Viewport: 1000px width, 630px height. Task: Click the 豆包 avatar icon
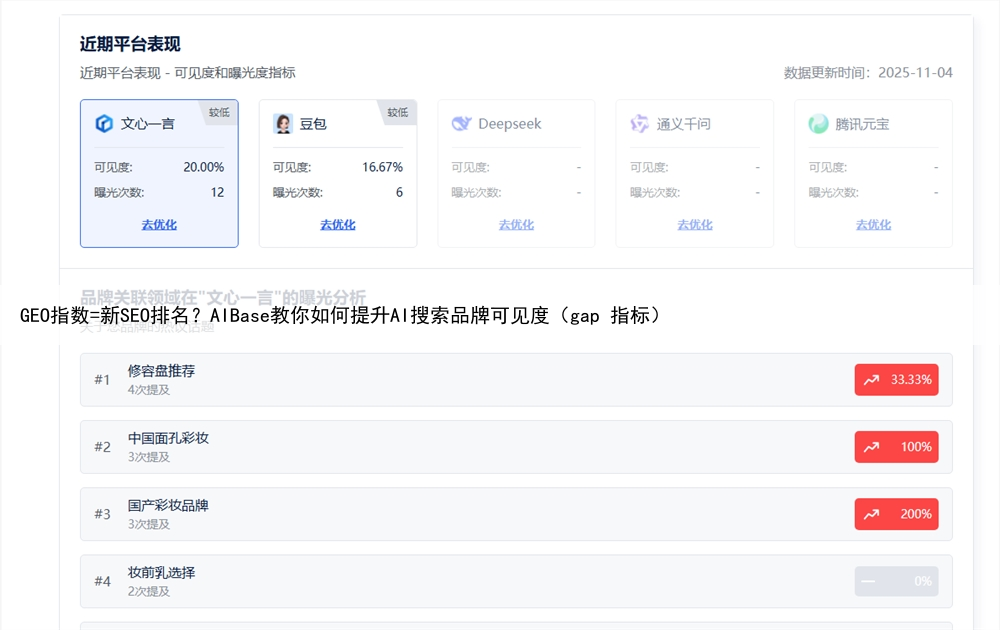(283, 124)
